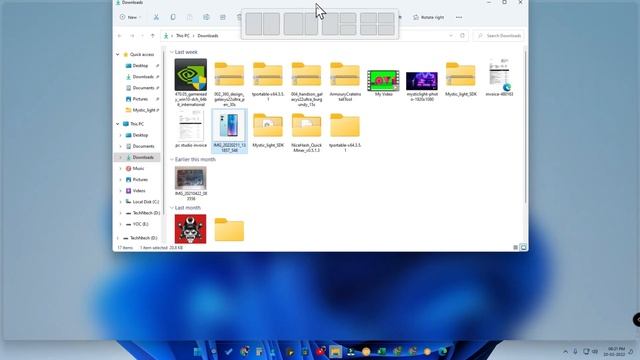
Task: Collapse the This PC tree node
Action: point(118,124)
